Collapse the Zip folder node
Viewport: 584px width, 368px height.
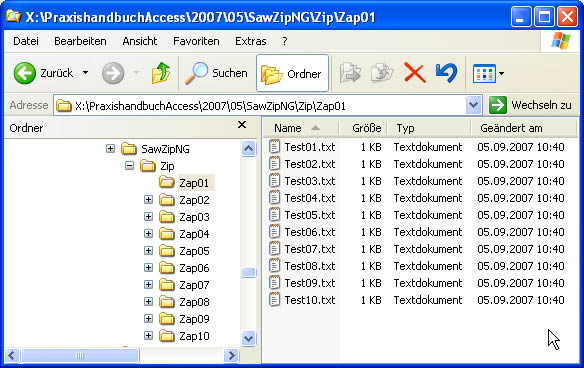(129, 165)
